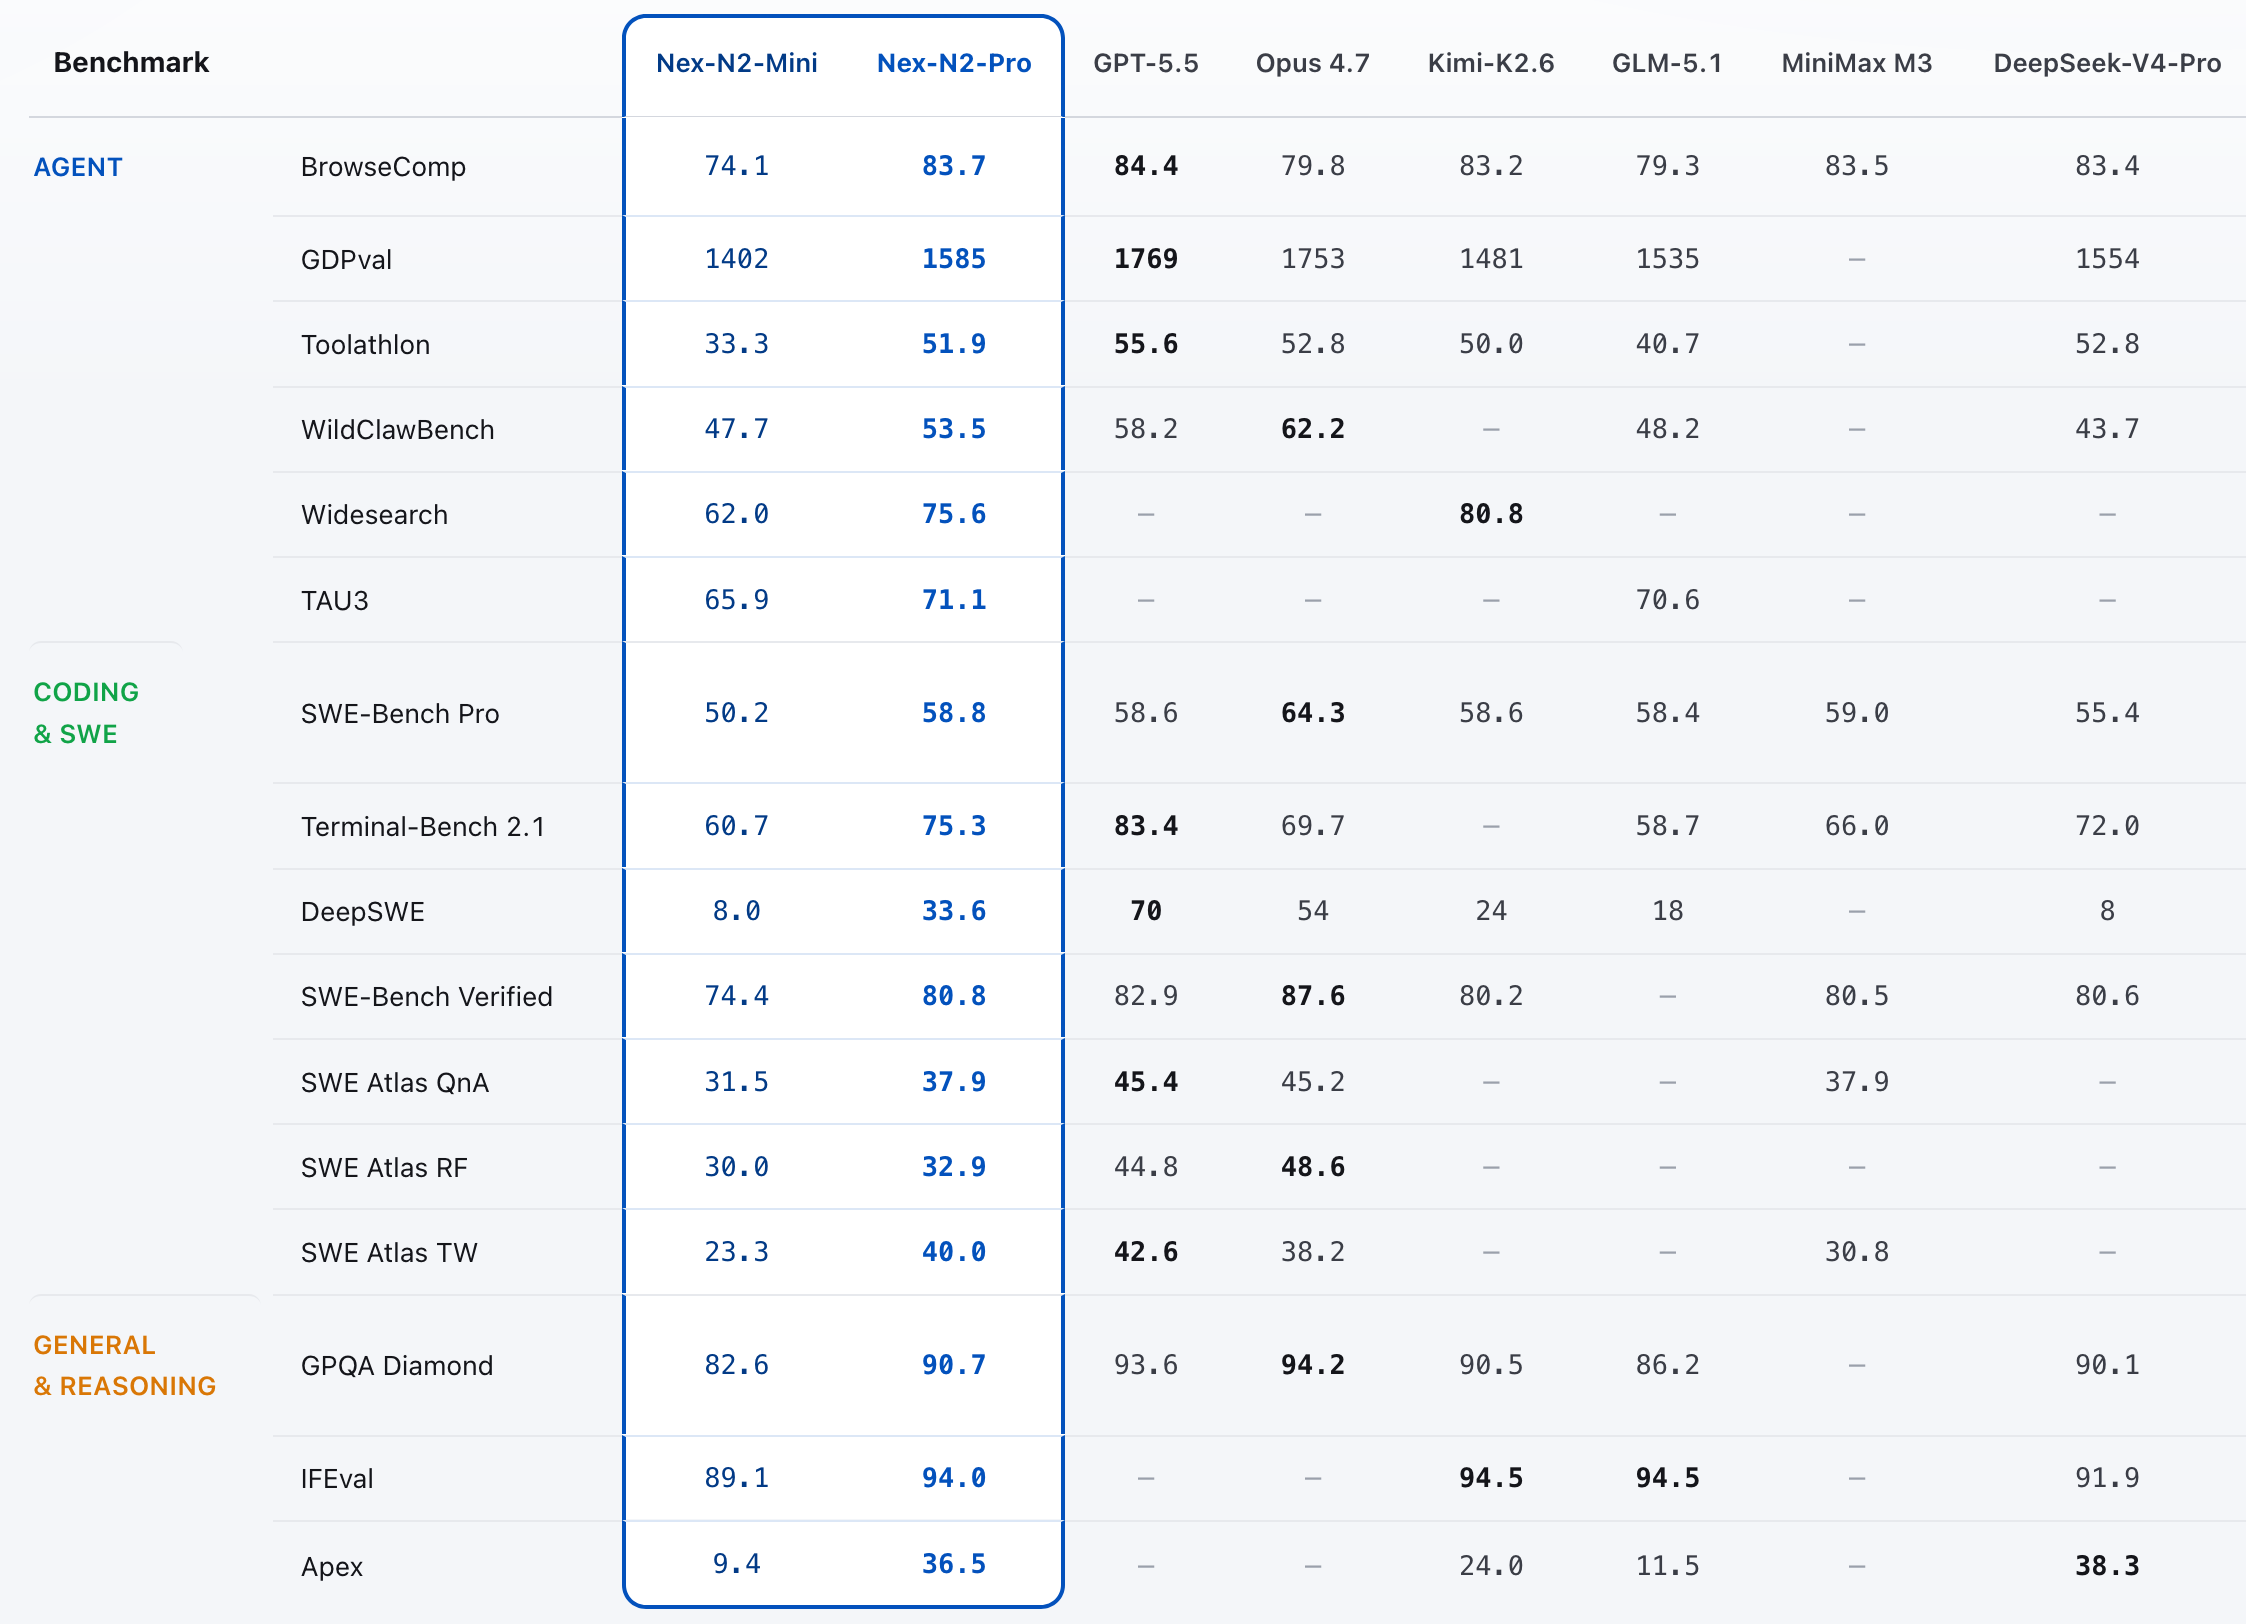Click SWE-Bench Pro score "58.6" under Kimi-K2.6
2246x1624 pixels.
point(1491,713)
